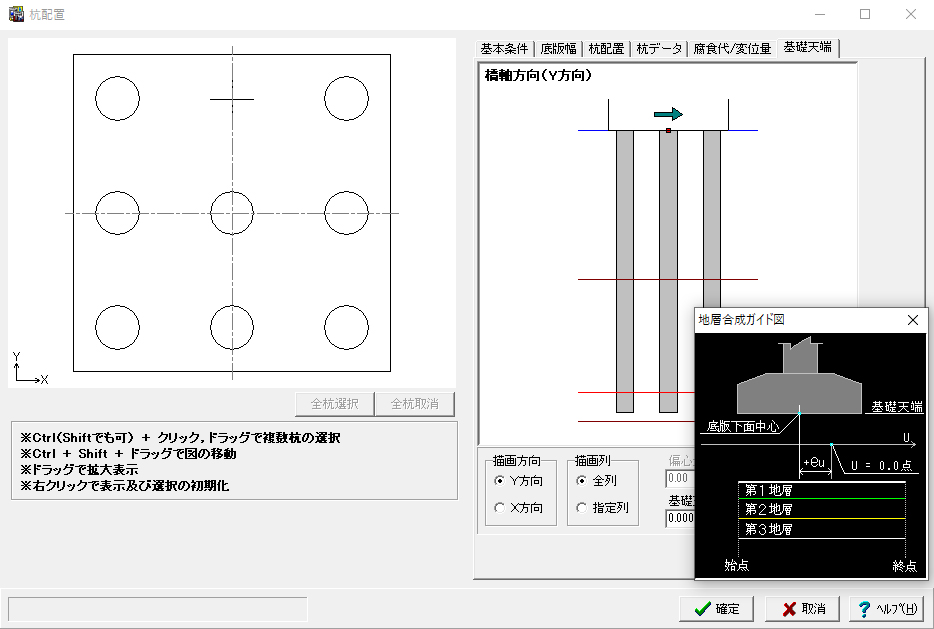Select the center pile circle
This screenshot has height=629, width=934.
(232, 213)
